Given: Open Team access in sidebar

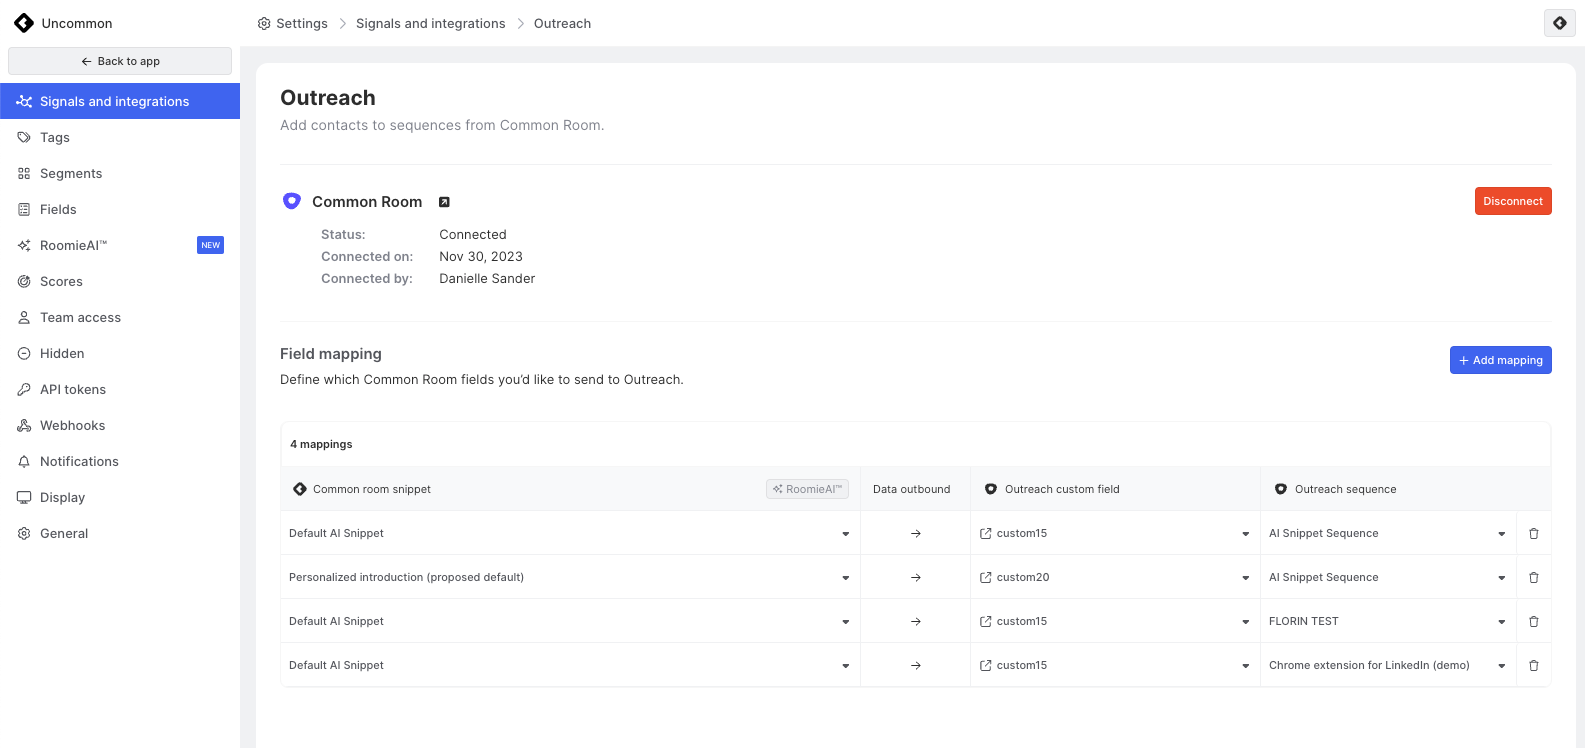Looking at the screenshot, I should (80, 317).
